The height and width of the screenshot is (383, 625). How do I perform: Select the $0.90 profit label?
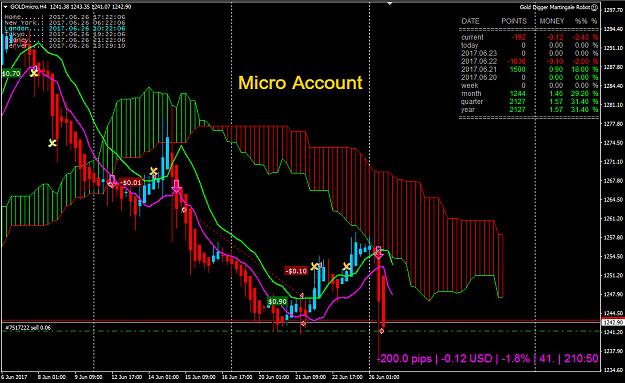pos(277,302)
